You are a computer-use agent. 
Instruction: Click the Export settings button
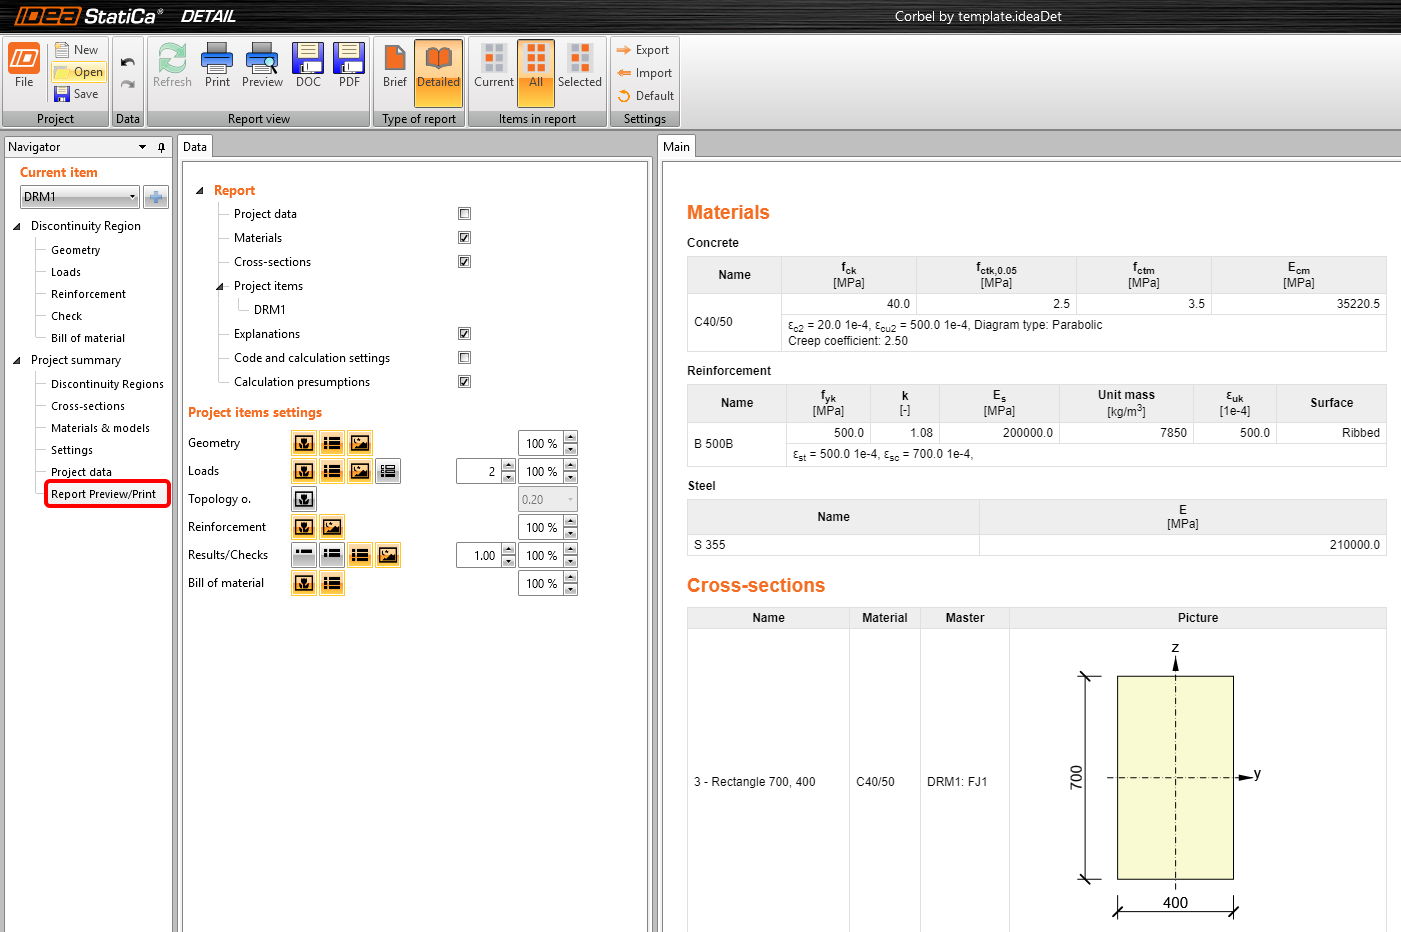643,50
